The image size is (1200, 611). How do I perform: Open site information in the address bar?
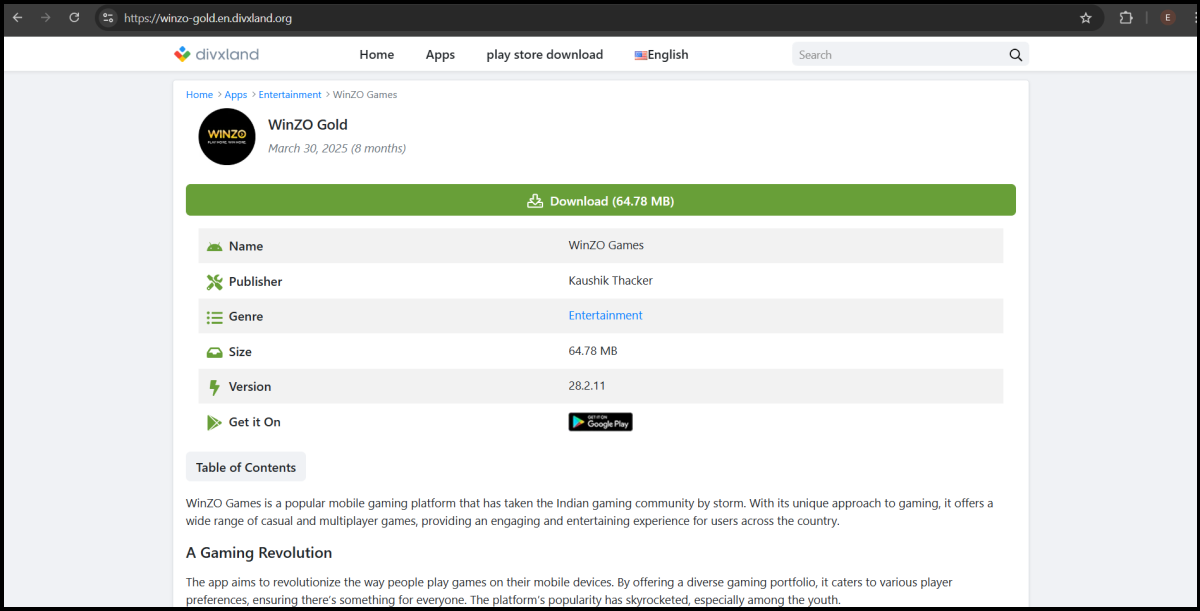(x=106, y=17)
